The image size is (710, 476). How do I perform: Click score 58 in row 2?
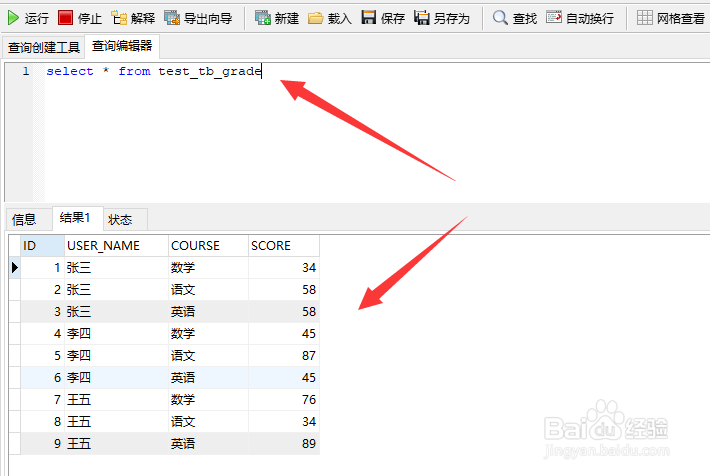(284, 289)
